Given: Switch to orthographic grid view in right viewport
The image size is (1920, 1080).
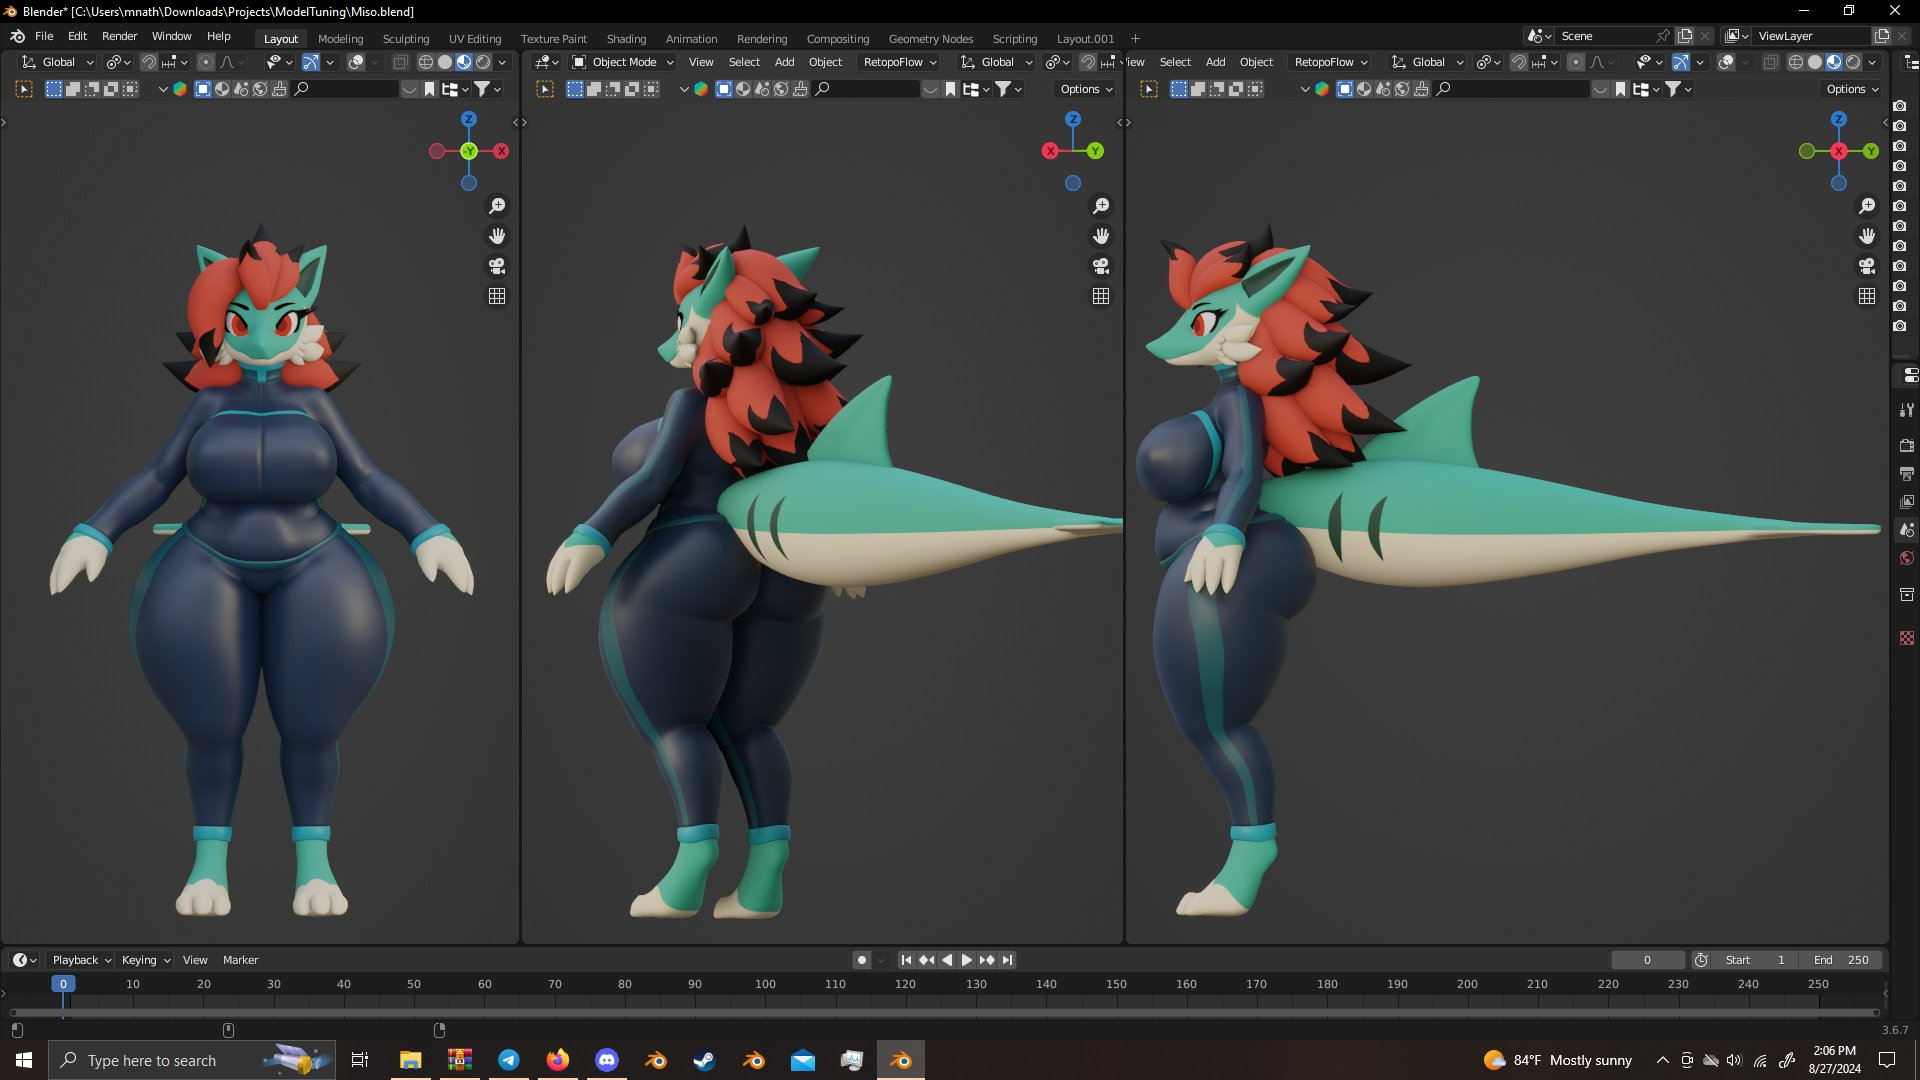Looking at the screenshot, I should [x=1867, y=296].
